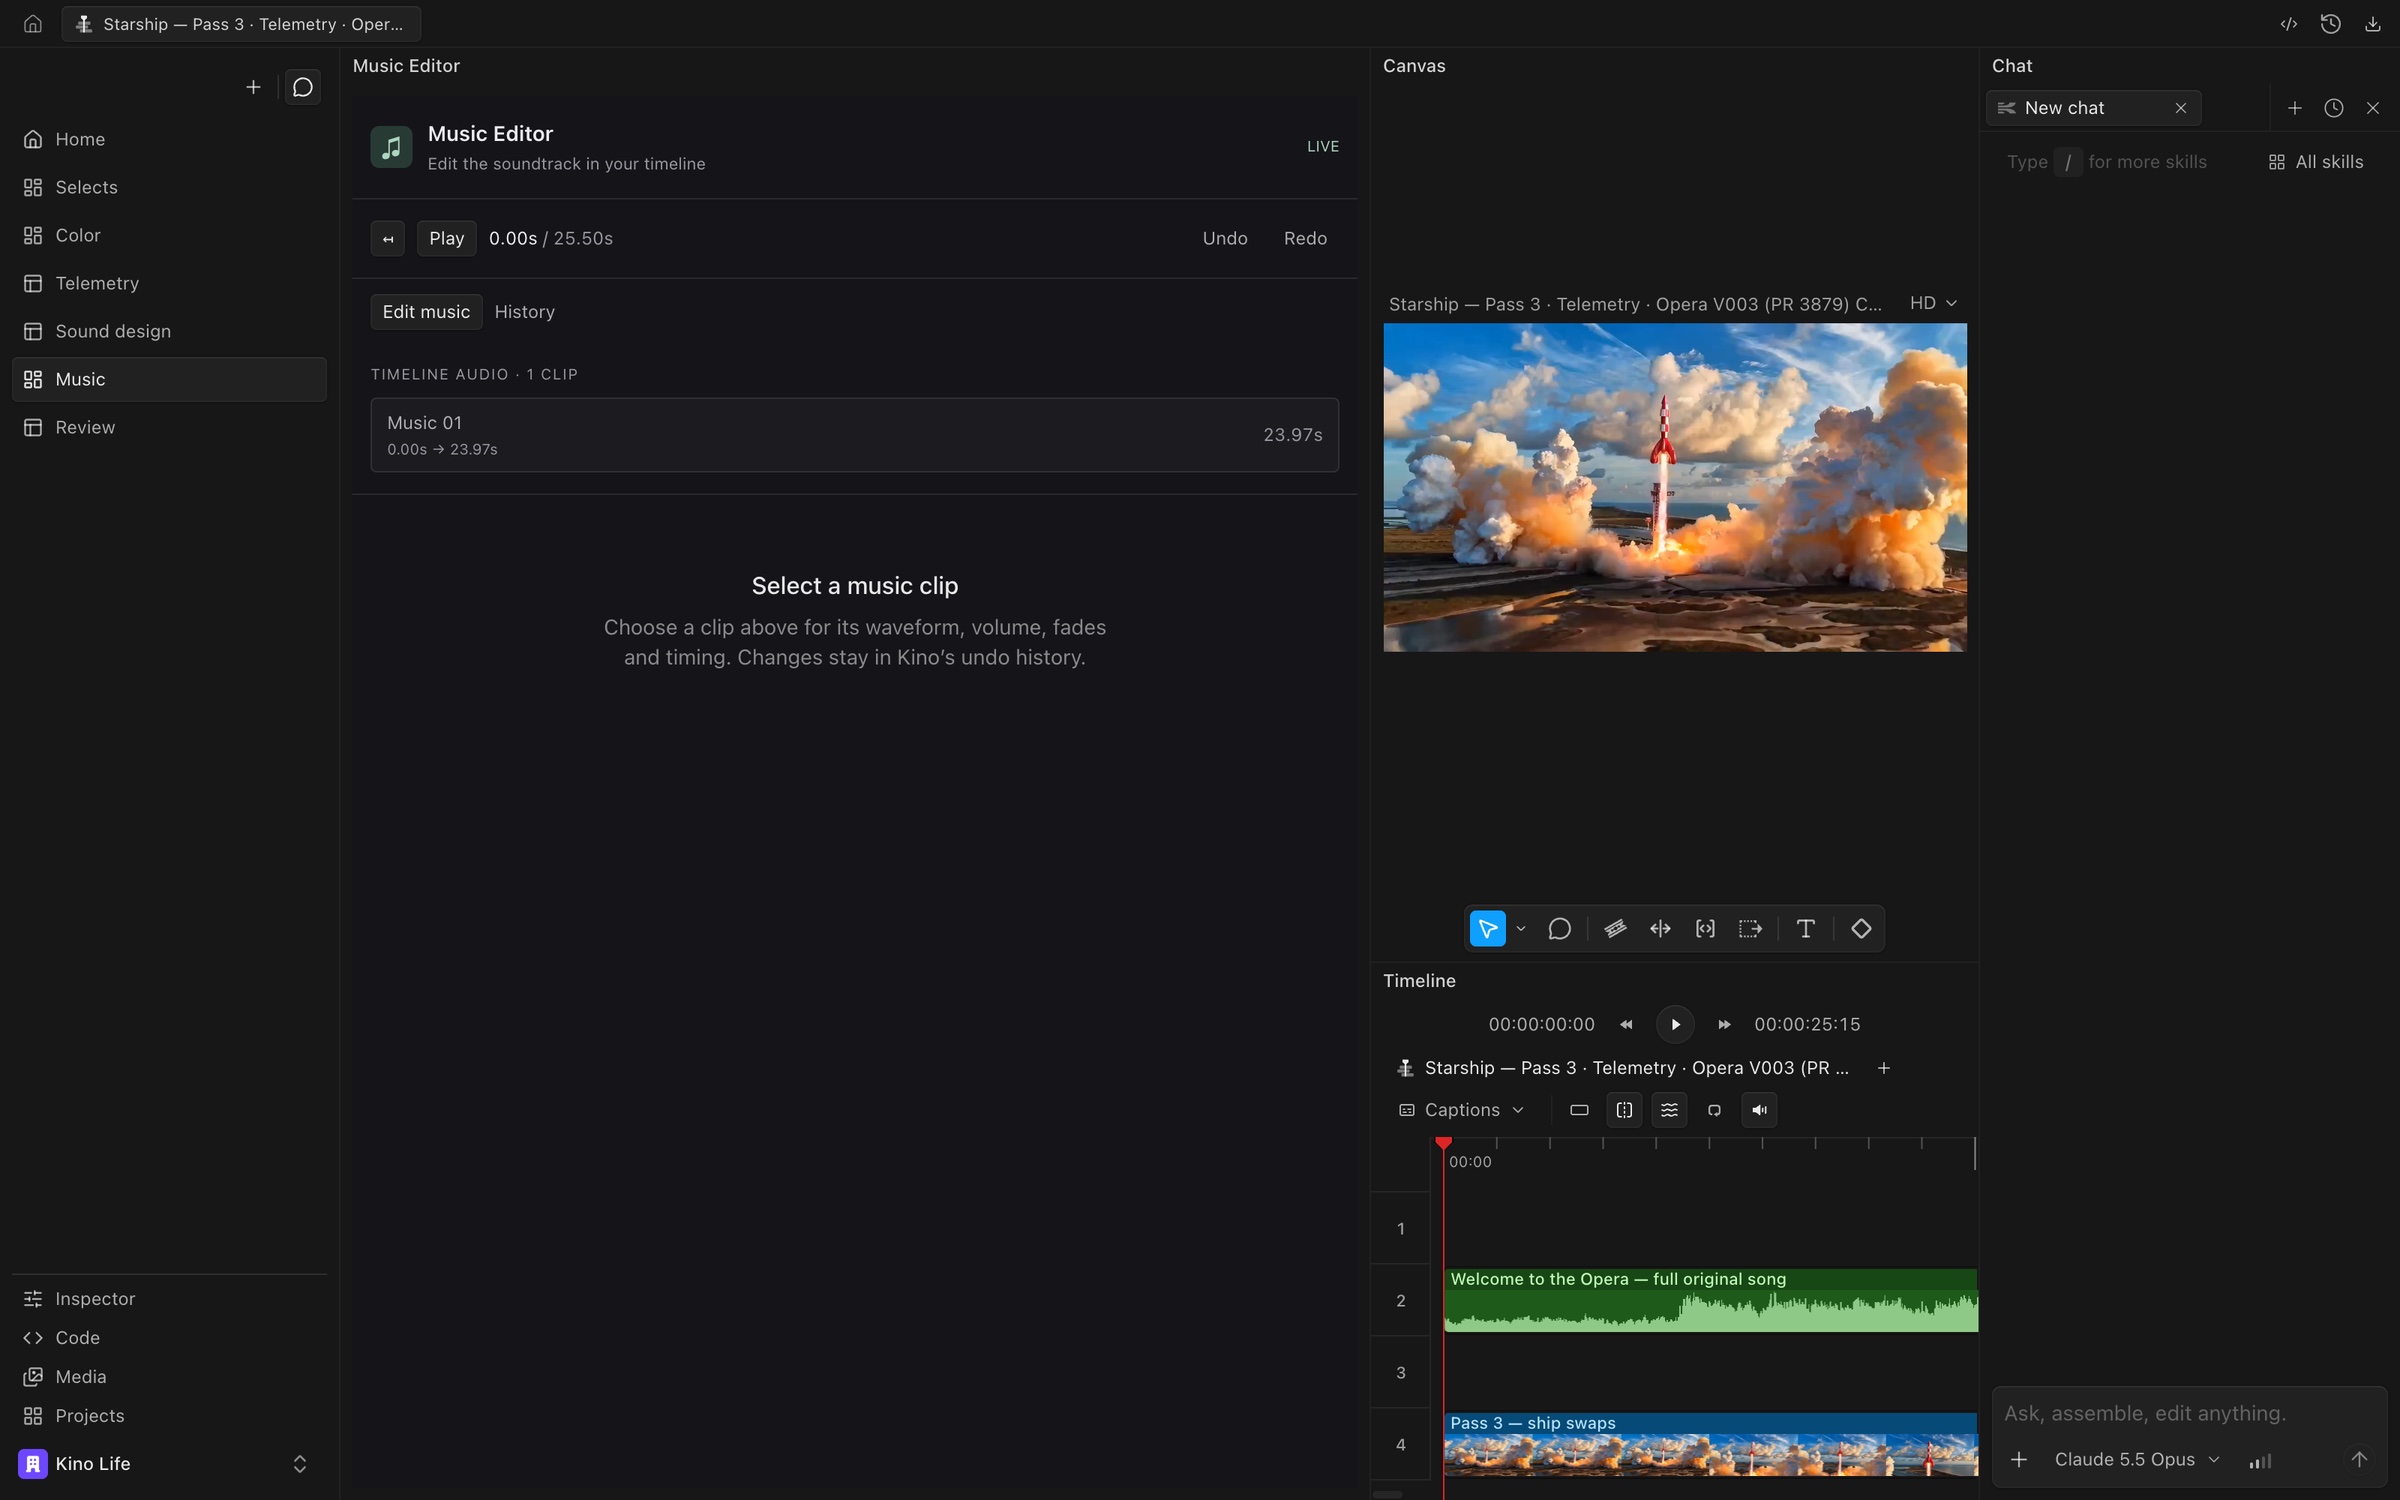The width and height of the screenshot is (2400, 1500).
Task: Select the arrow pointer tool in canvas toolbar
Action: [x=1487, y=929]
